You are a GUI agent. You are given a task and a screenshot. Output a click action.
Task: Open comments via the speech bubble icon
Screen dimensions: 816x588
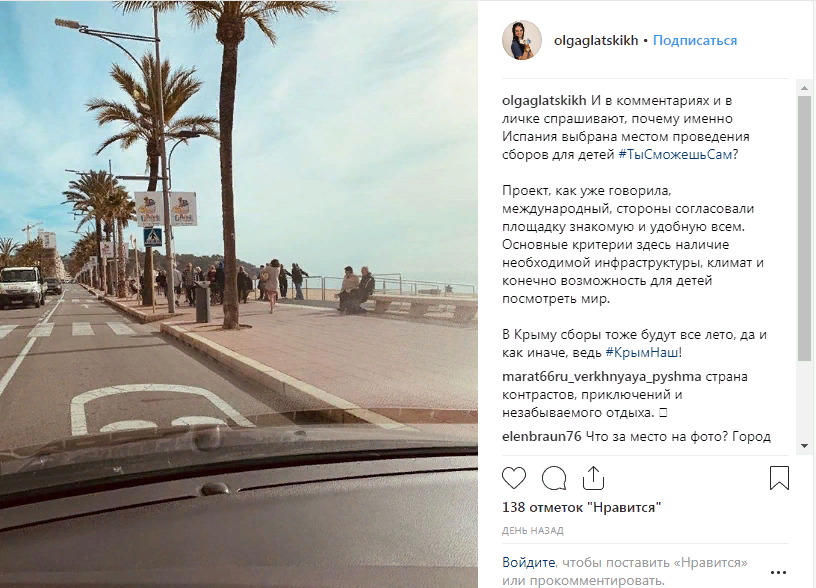554,478
